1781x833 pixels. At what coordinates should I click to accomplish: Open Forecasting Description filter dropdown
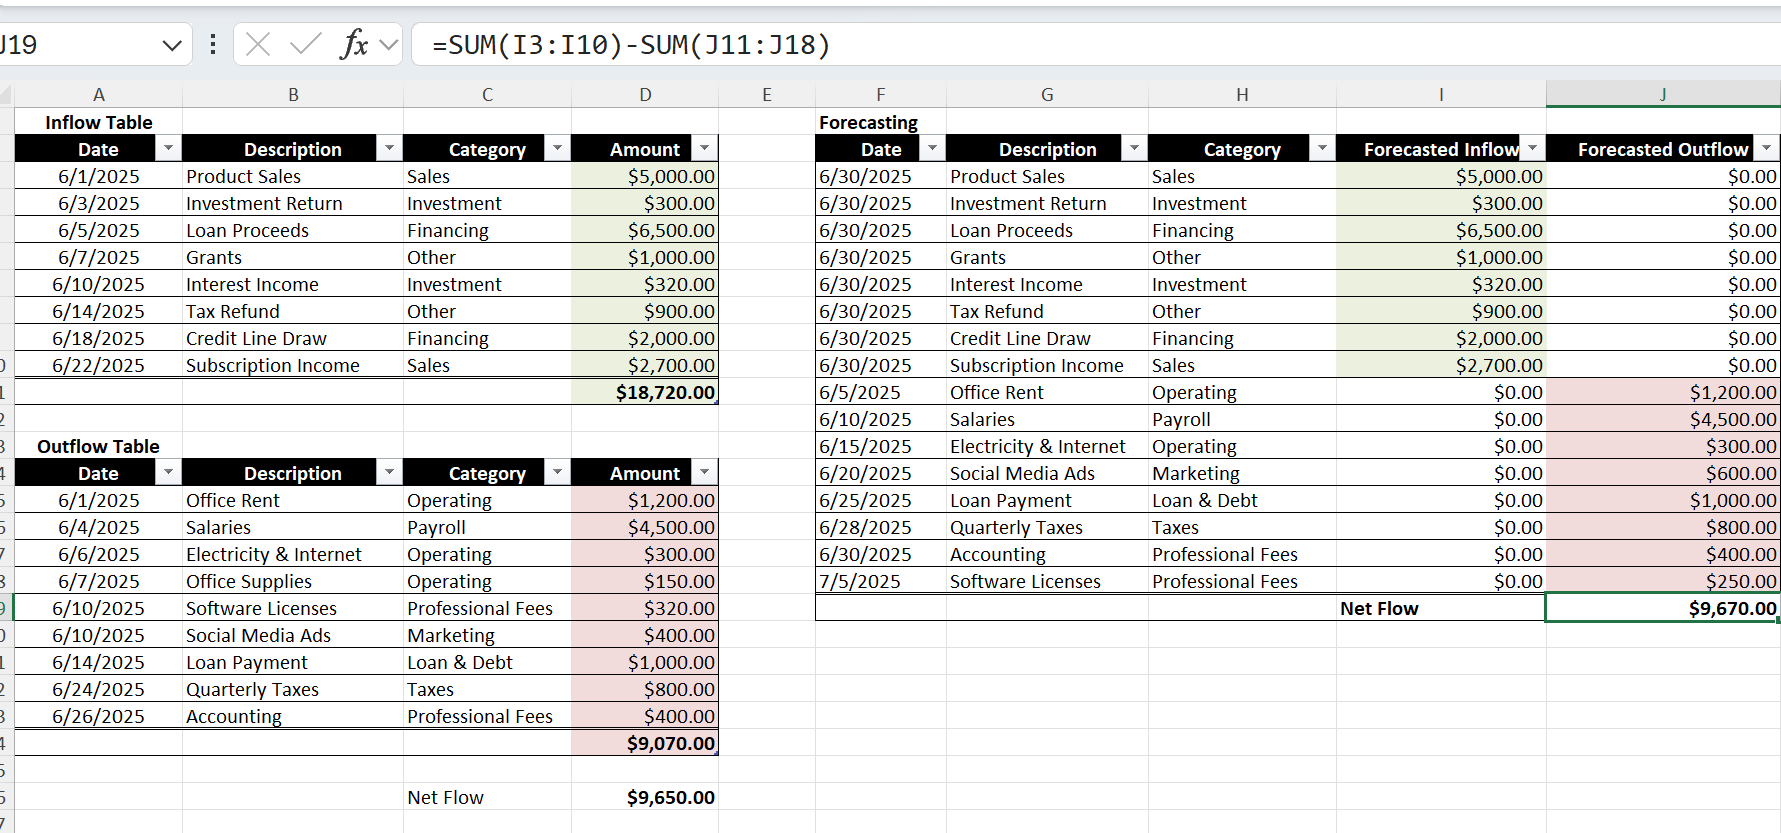[1134, 148]
